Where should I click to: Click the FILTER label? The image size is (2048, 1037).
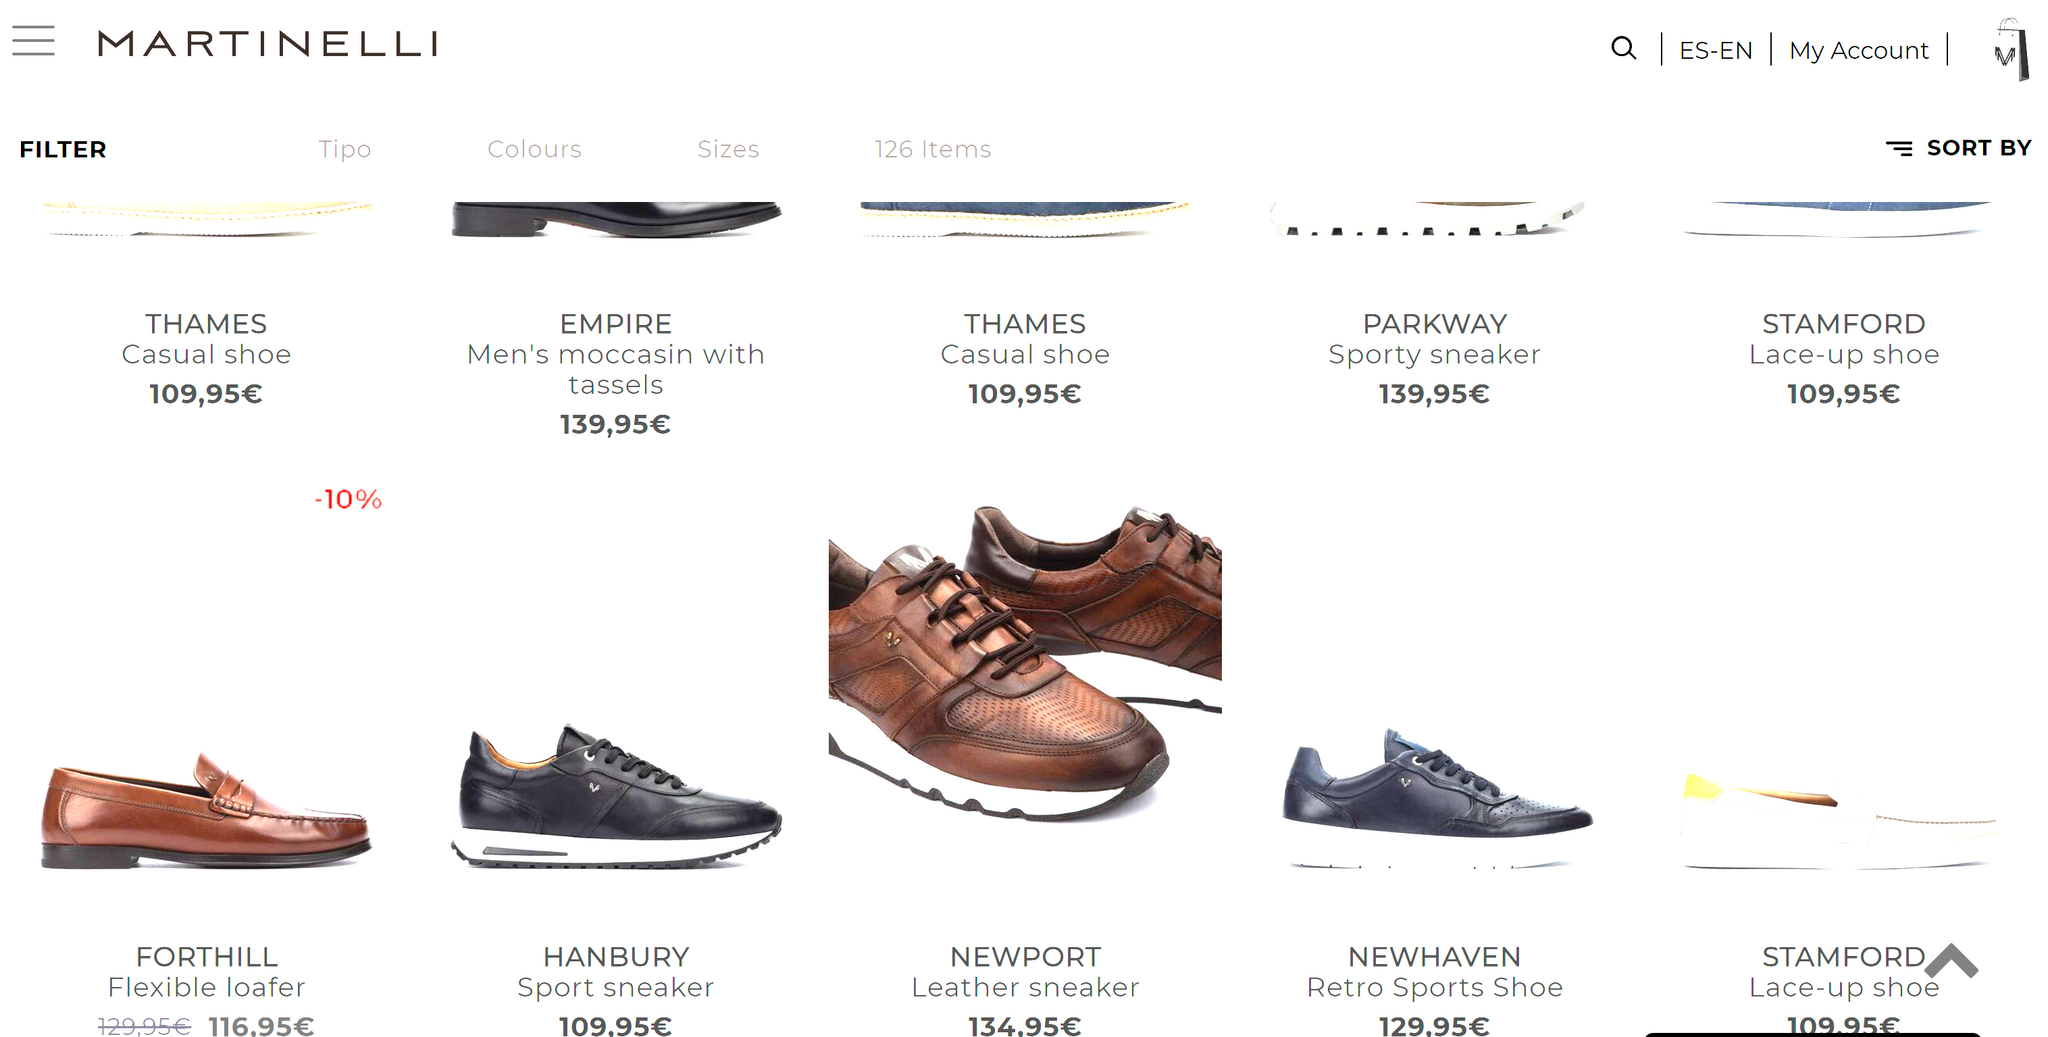[63, 149]
